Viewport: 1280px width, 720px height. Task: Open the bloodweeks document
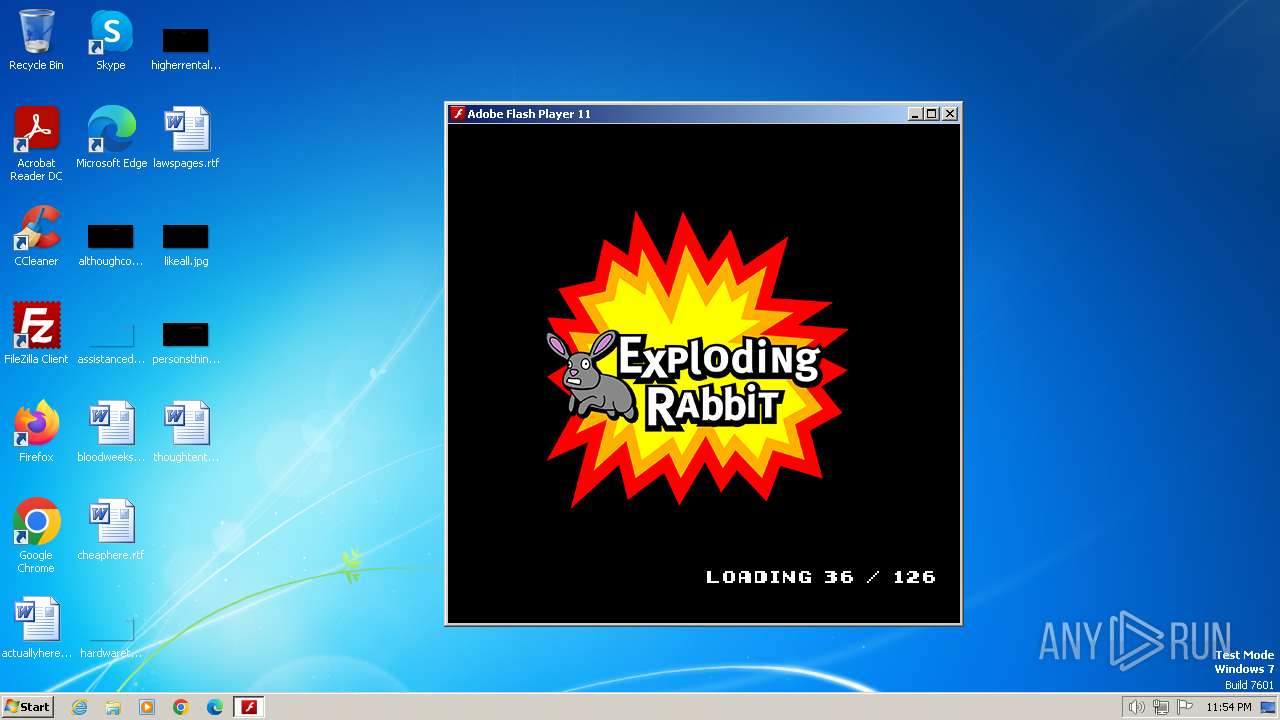coord(111,431)
